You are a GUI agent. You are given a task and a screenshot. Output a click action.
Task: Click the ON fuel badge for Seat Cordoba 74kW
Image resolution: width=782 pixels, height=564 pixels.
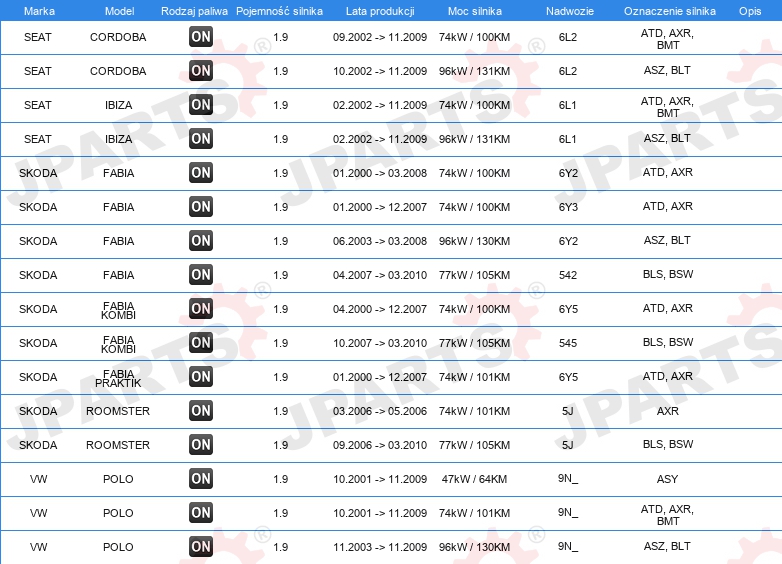pos(201,37)
